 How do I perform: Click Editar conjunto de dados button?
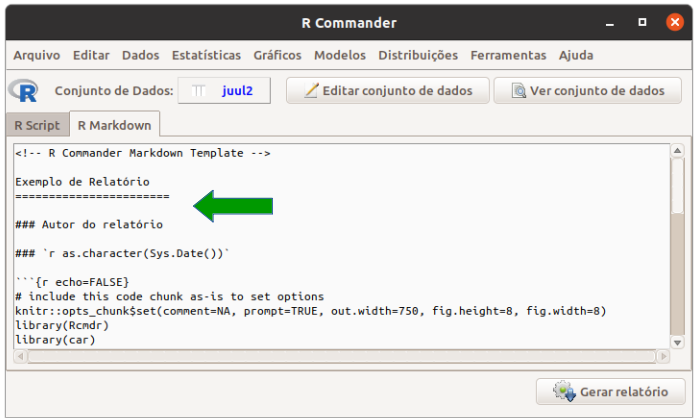388,91
